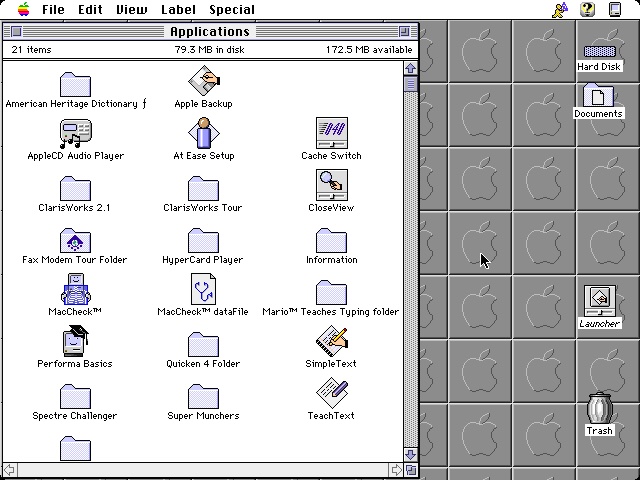The image size is (640, 480).
Task: Open the Apple menu
Action: [x=24, y=9]
